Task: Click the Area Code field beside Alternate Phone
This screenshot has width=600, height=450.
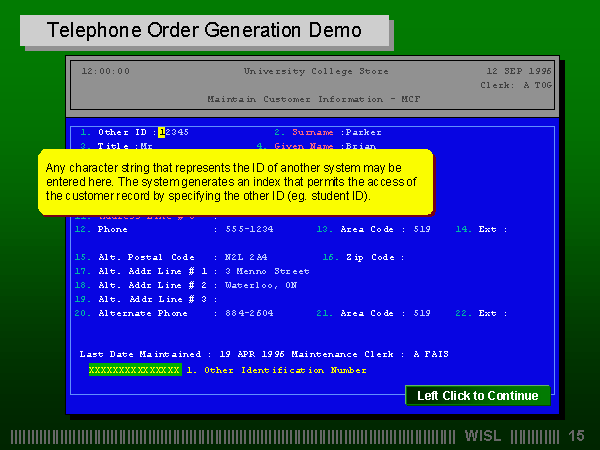Action: point(423,313)
